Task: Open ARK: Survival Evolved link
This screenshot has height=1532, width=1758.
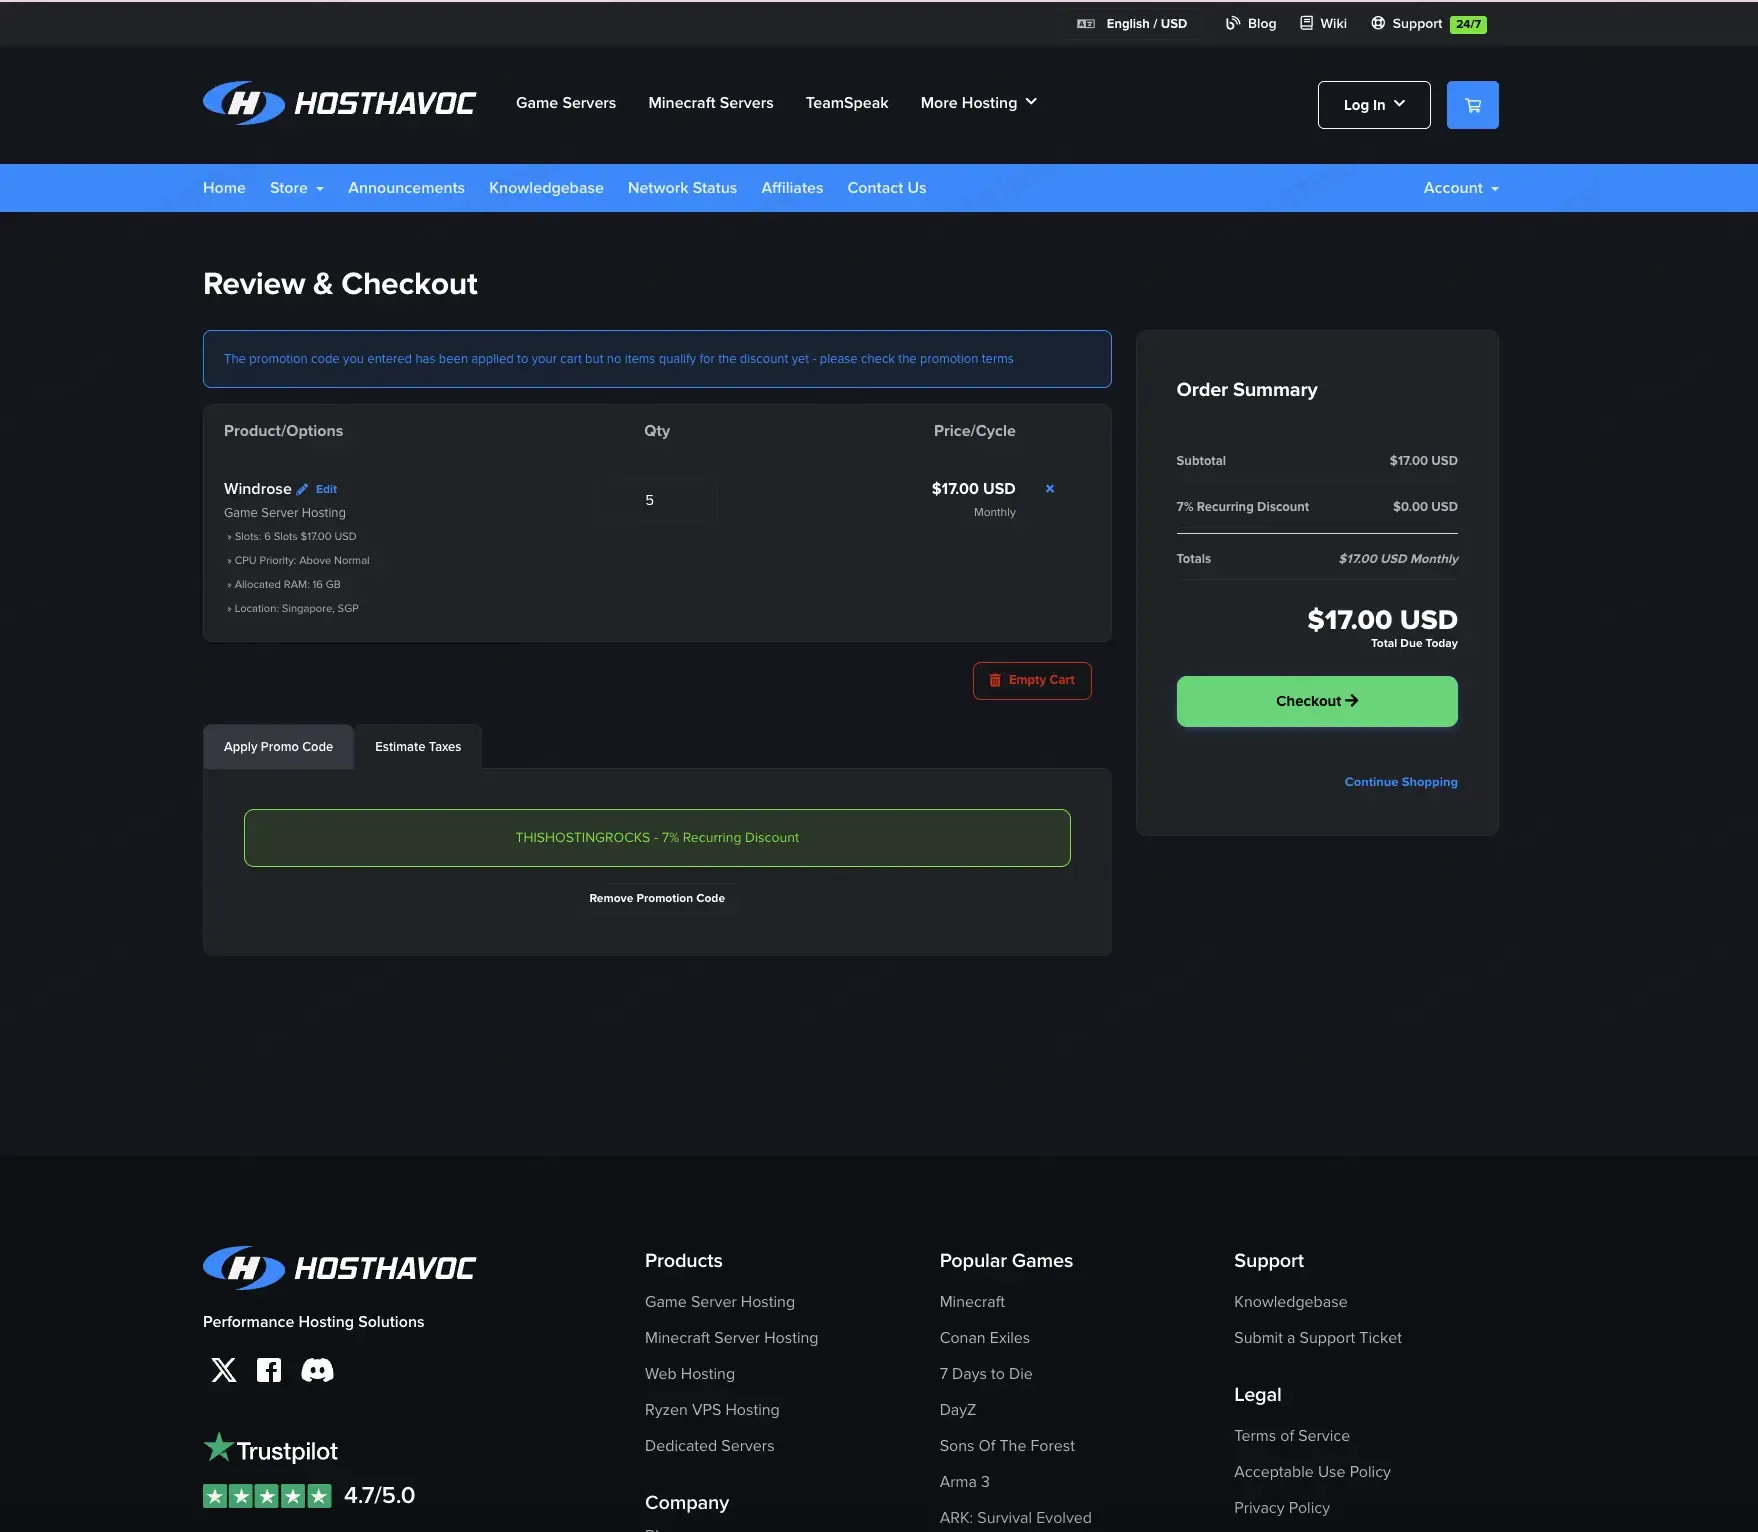Action: tap(1016, 1518)
